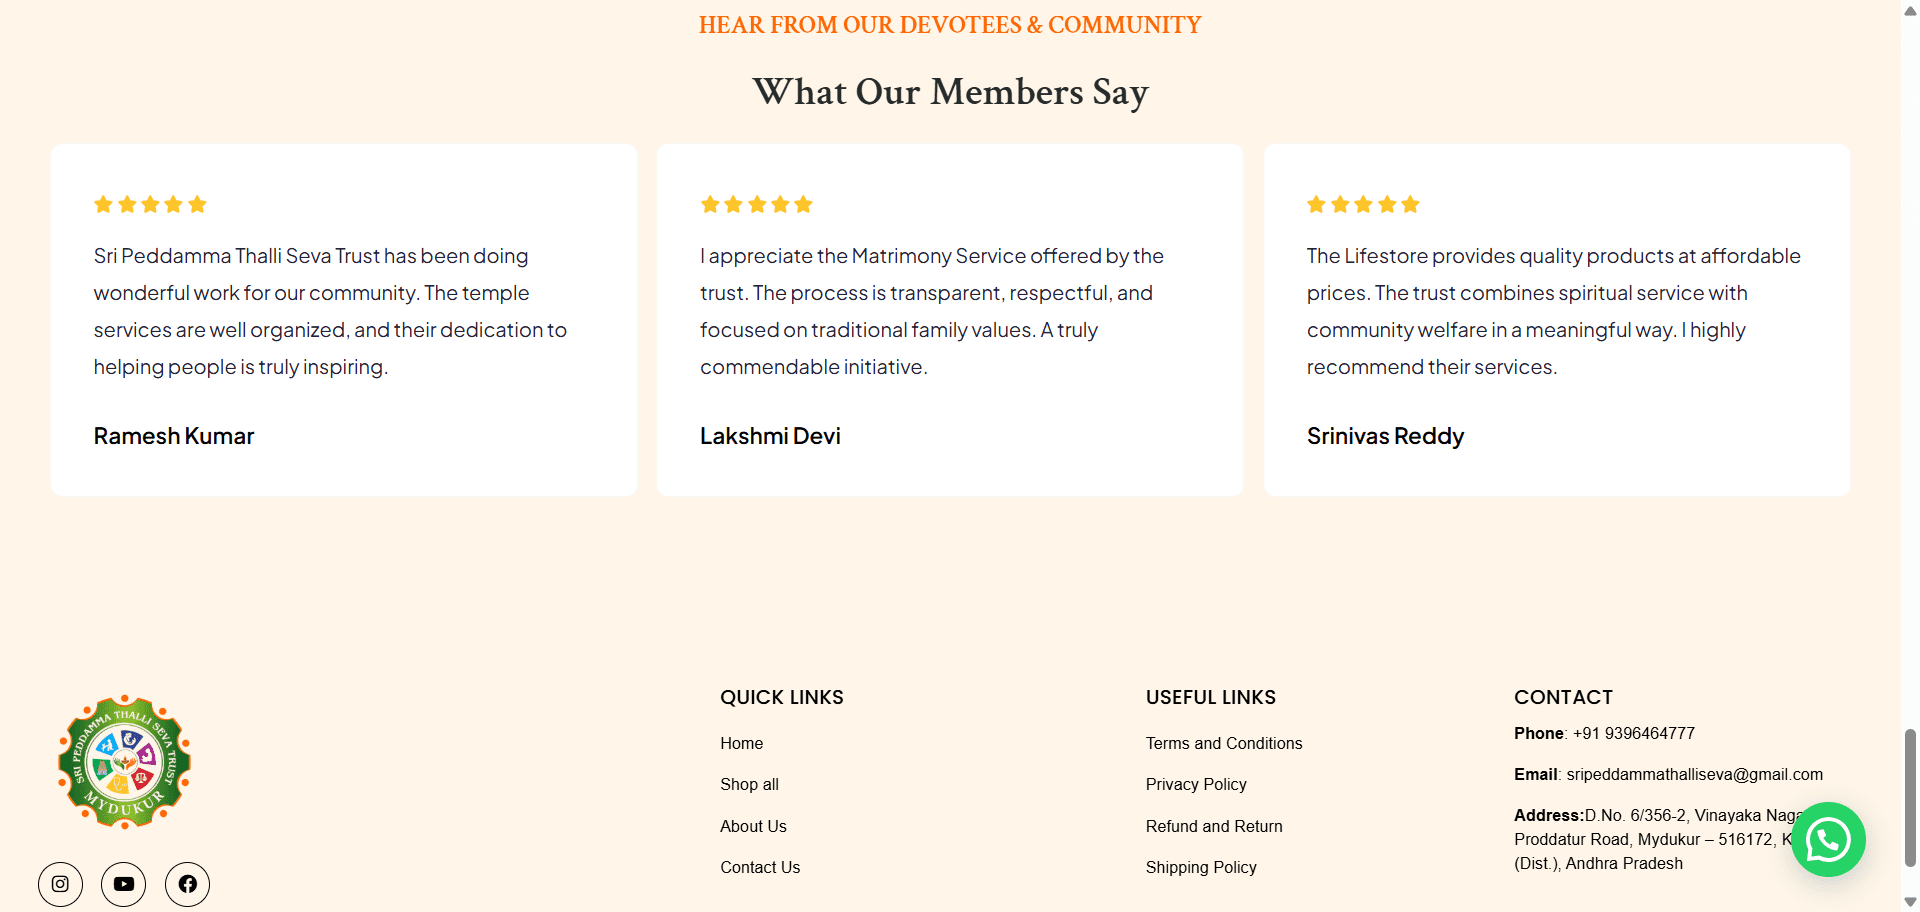
Task: Open Shop all link in footer
Action: click(x=749, y=784)
